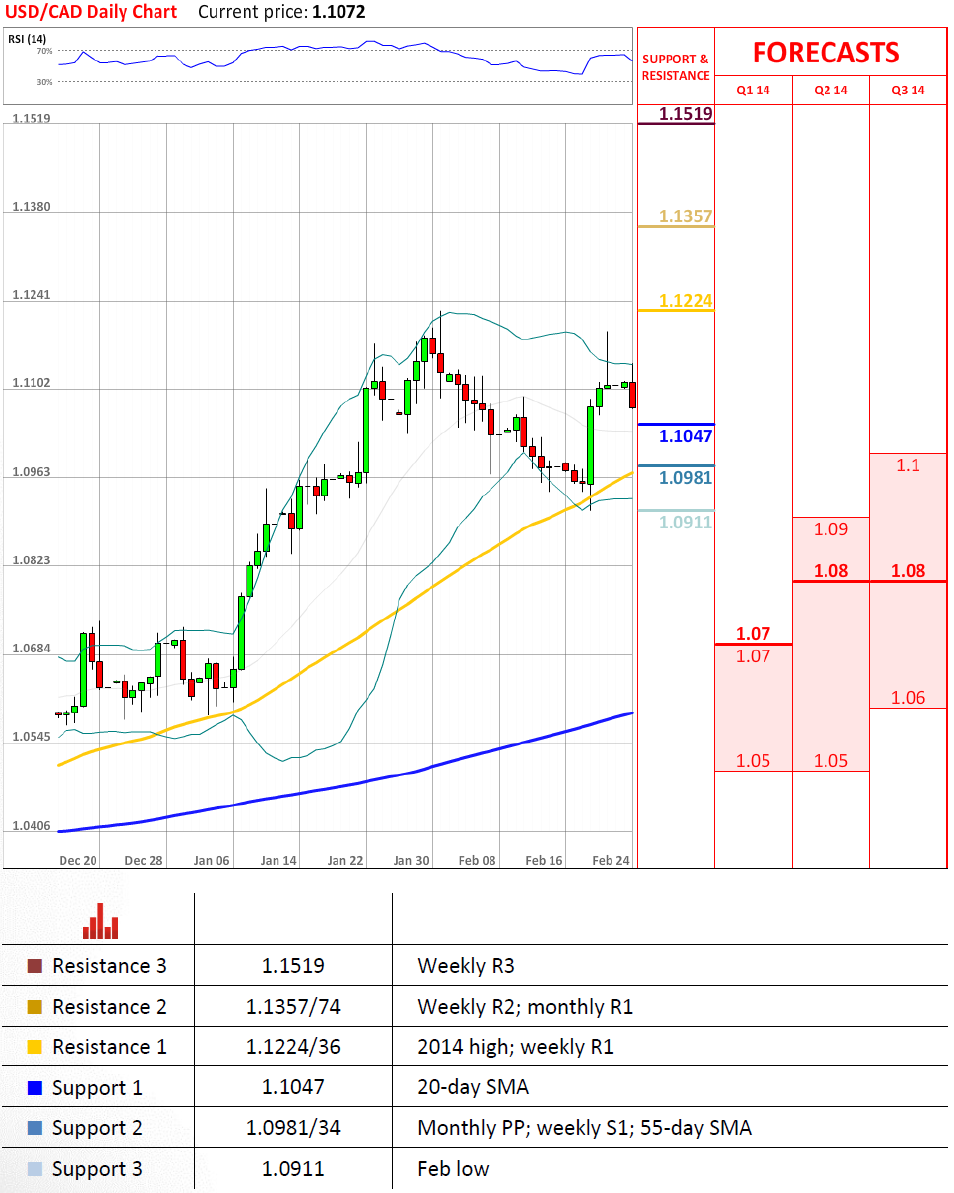
Task: Click the Resistance 1 yellow swatch
Action: [x=35, y=1047]
